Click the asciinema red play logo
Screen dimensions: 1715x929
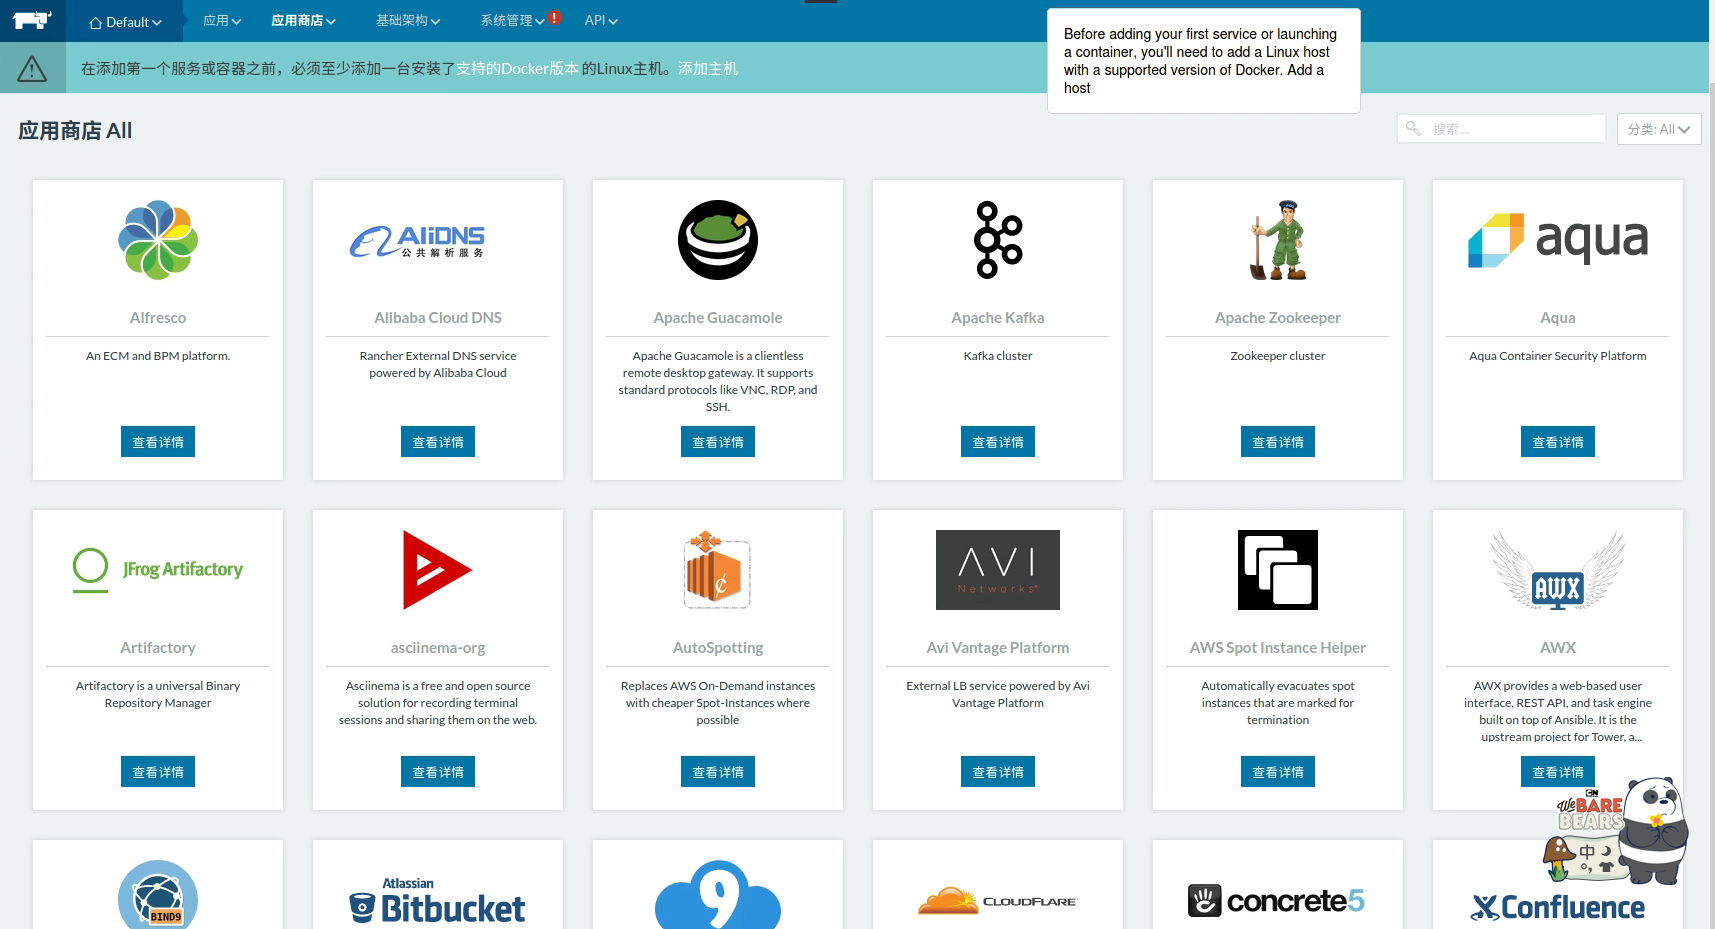coord(437,570)
